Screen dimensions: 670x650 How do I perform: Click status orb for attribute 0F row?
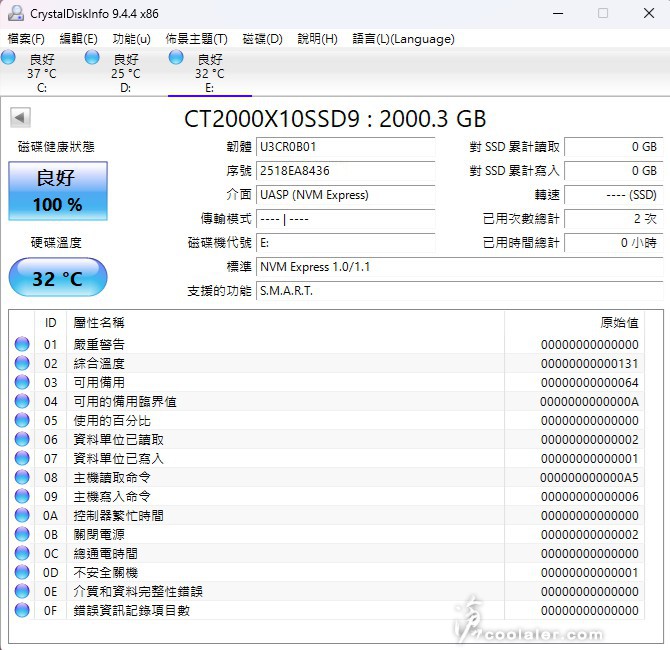click(22, 611)
